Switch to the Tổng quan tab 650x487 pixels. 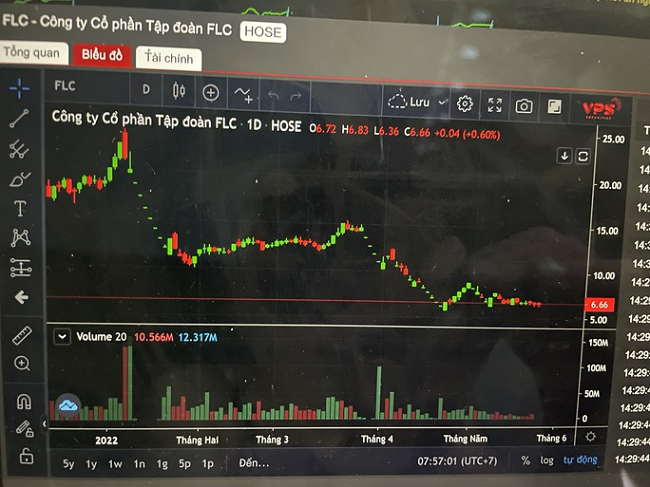(32, 53)
